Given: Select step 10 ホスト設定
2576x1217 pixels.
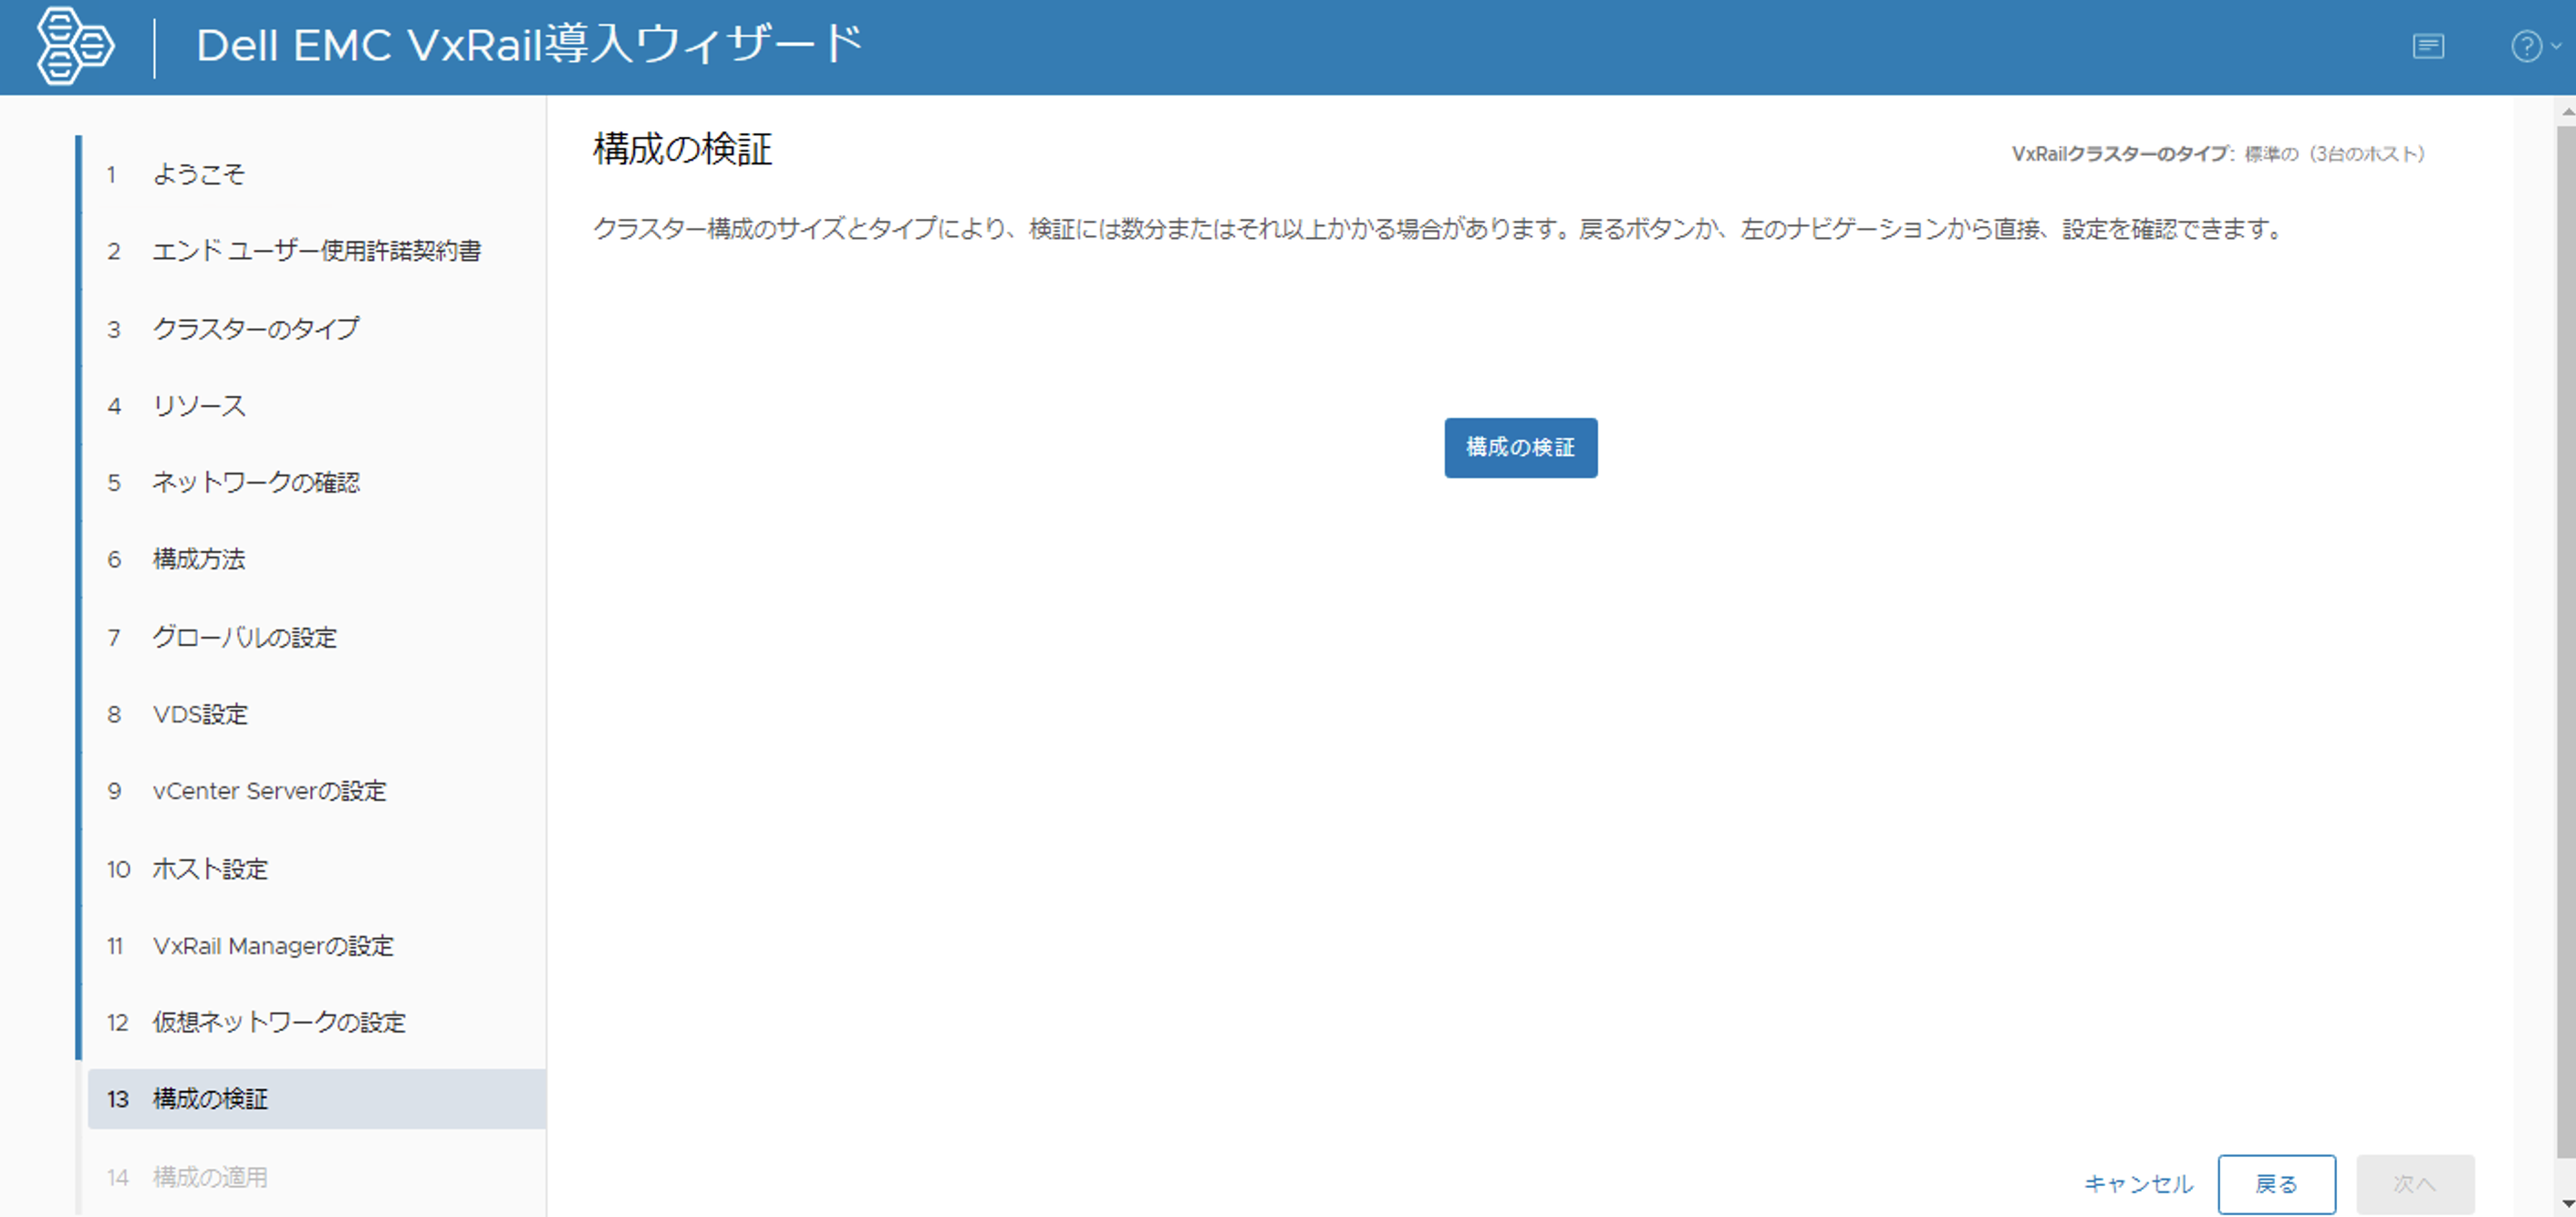Looking at the screenshot, I should tap(209, 869).
